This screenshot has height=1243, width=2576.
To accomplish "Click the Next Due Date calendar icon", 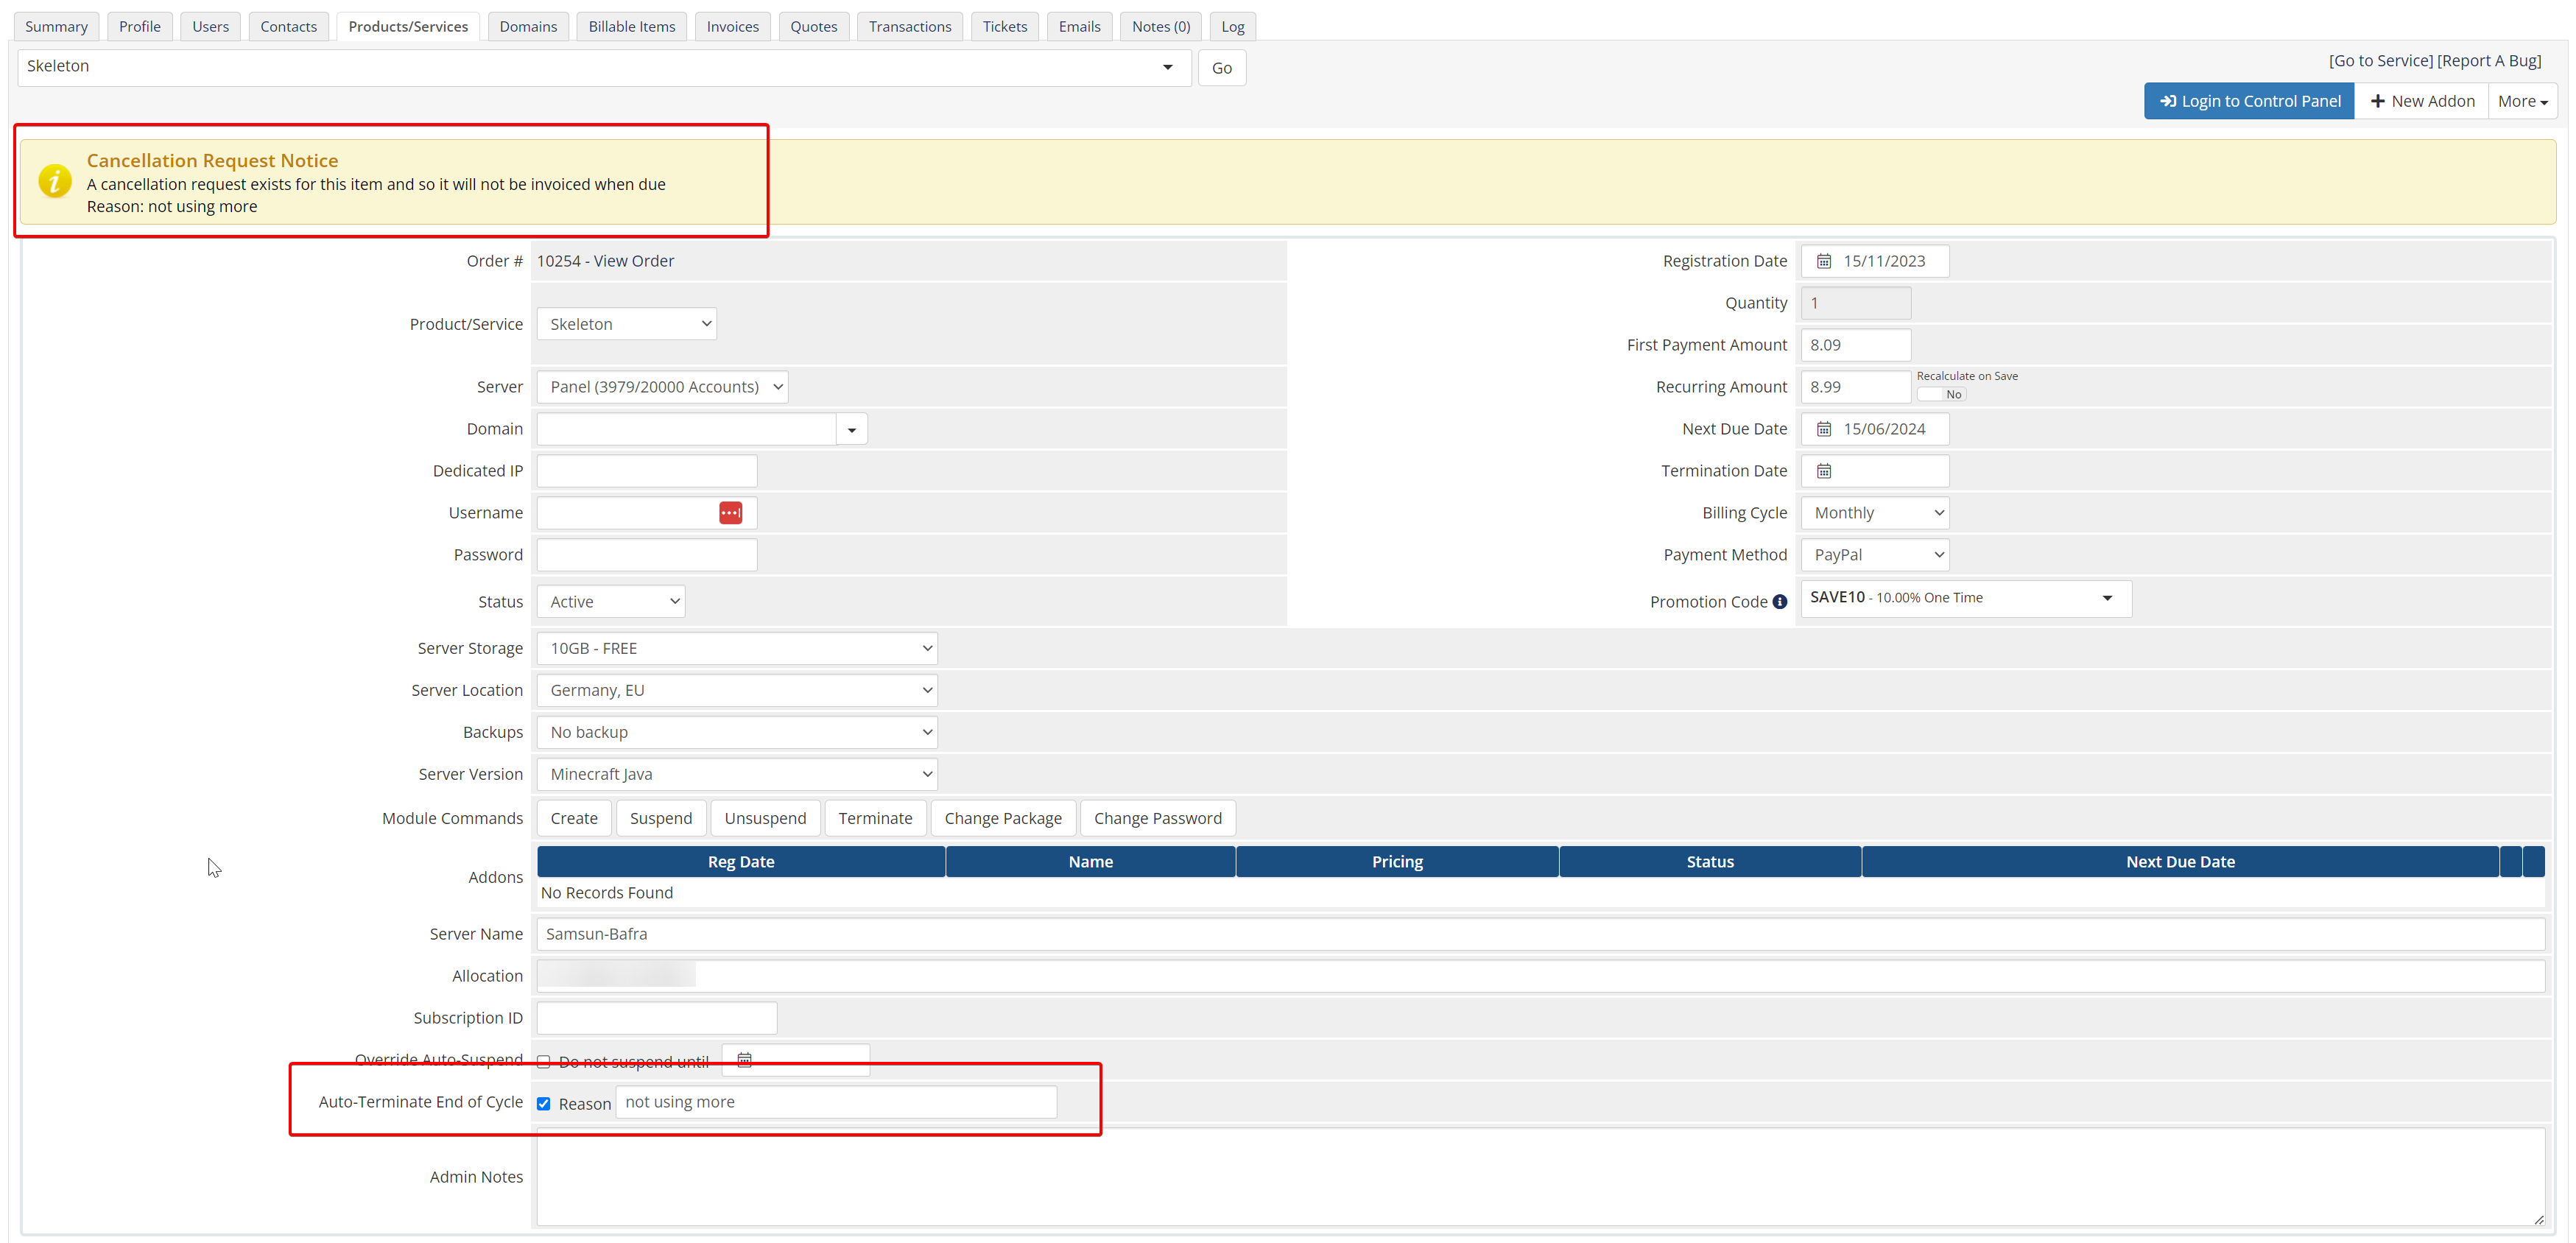I will tap(1823, 429).
